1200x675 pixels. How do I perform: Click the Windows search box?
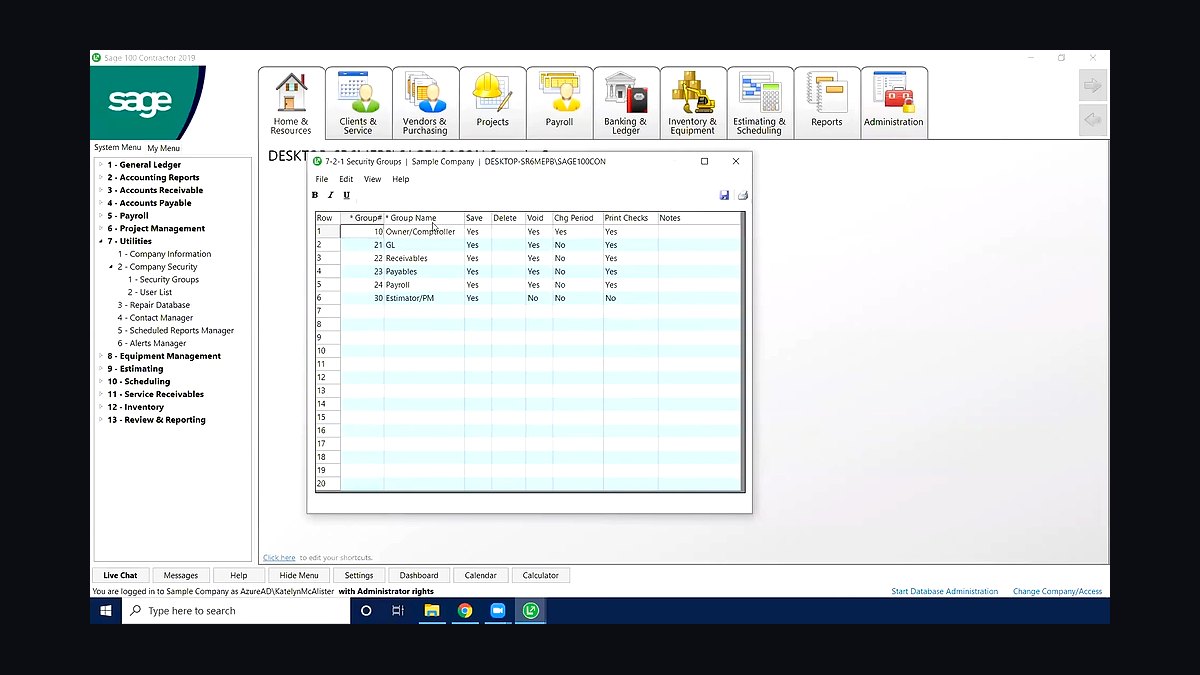(x=236, y=610)
